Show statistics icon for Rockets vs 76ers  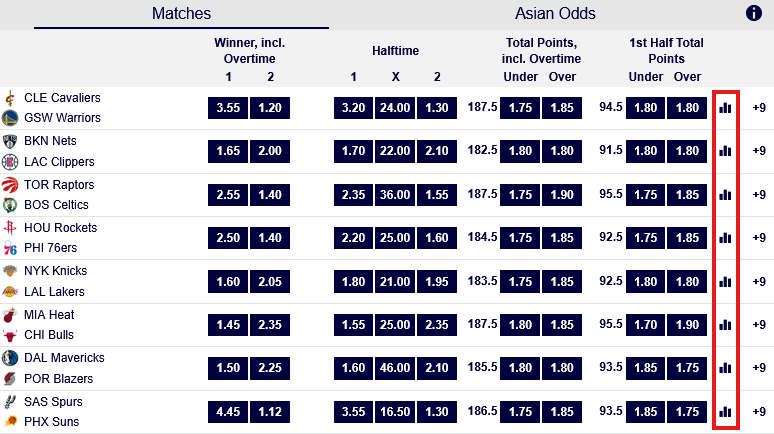click(726, 238)
